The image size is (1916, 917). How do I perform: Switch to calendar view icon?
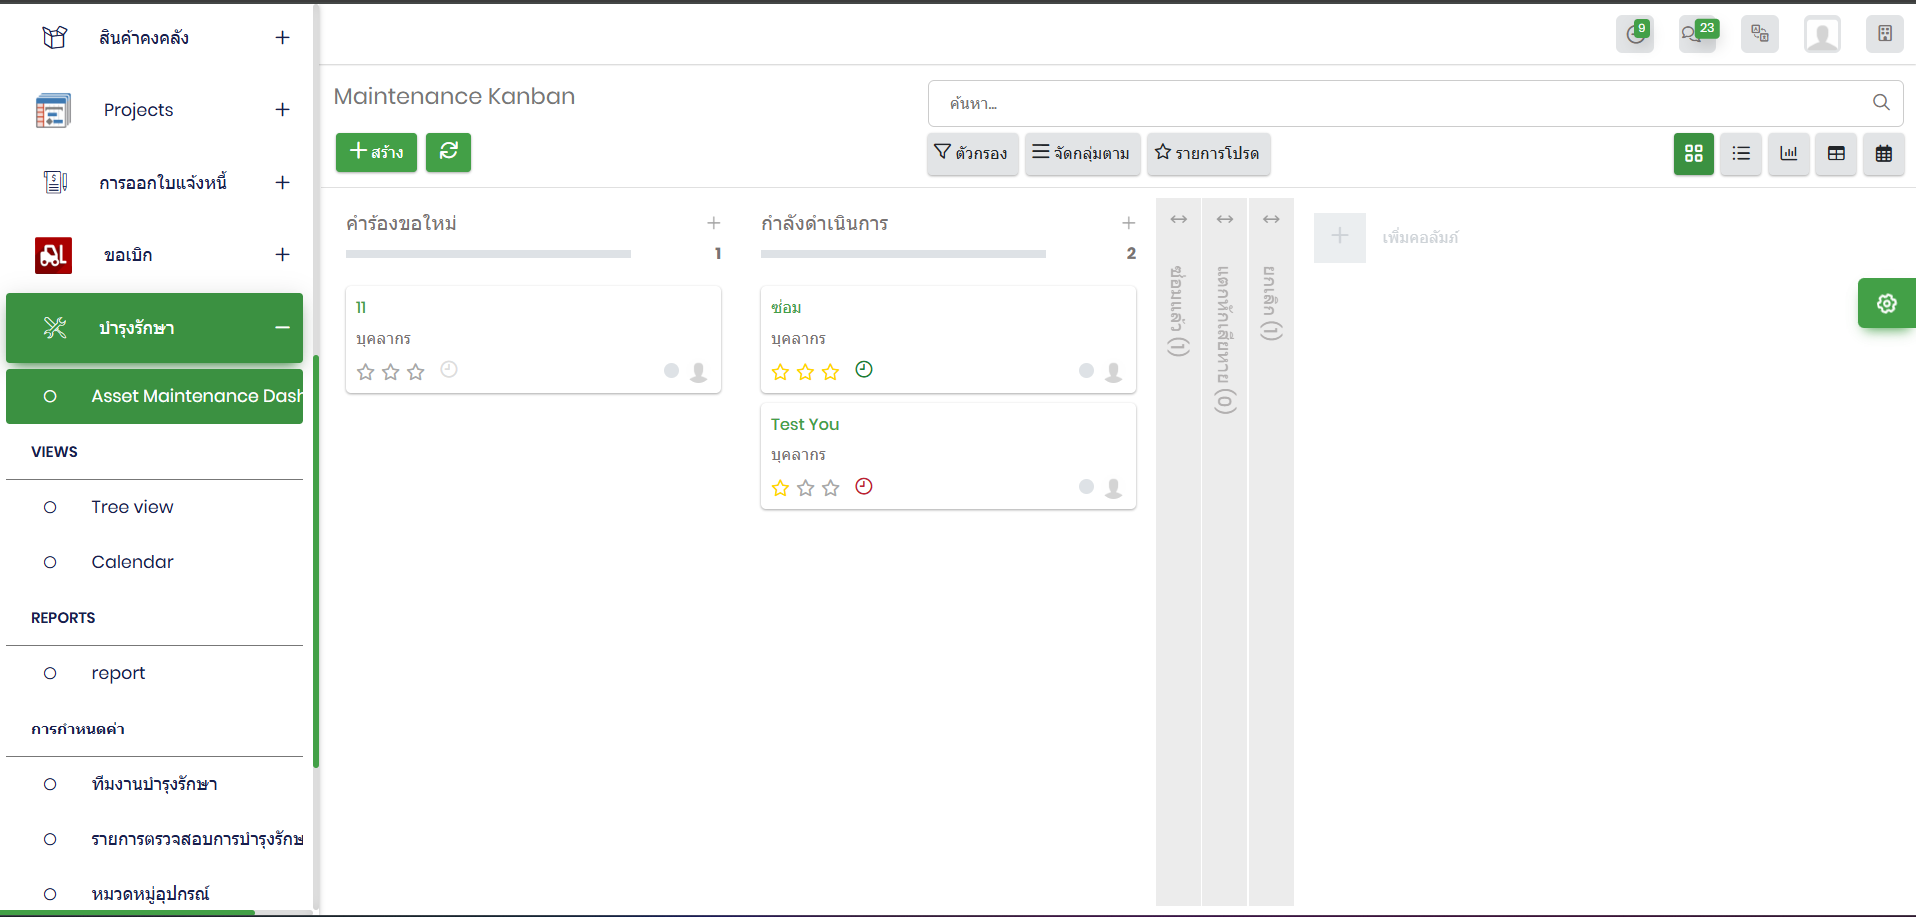1883,154
